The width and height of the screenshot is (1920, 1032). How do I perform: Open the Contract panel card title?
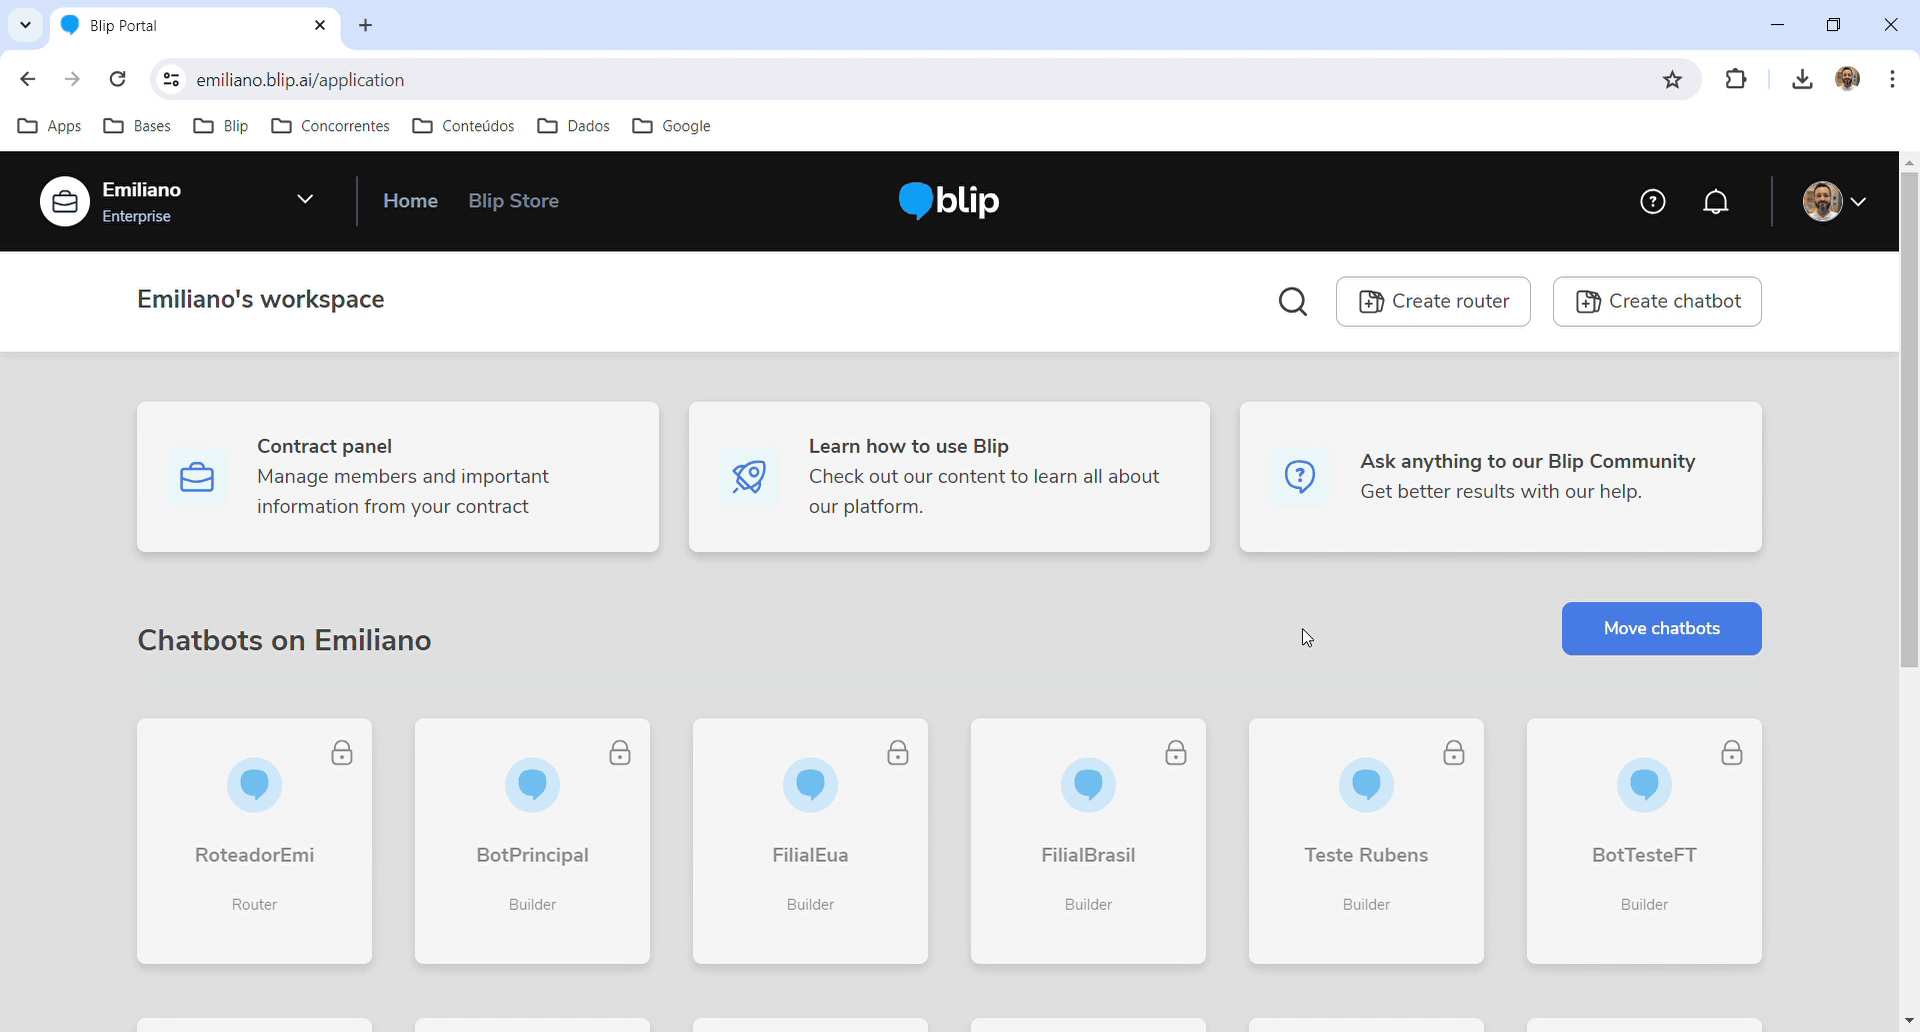[x=324, y=446]
